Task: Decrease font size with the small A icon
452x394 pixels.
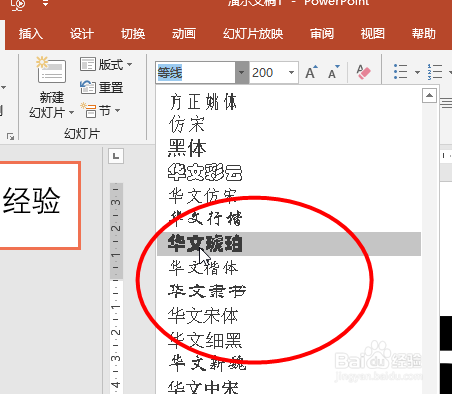Action: (334, 72)
